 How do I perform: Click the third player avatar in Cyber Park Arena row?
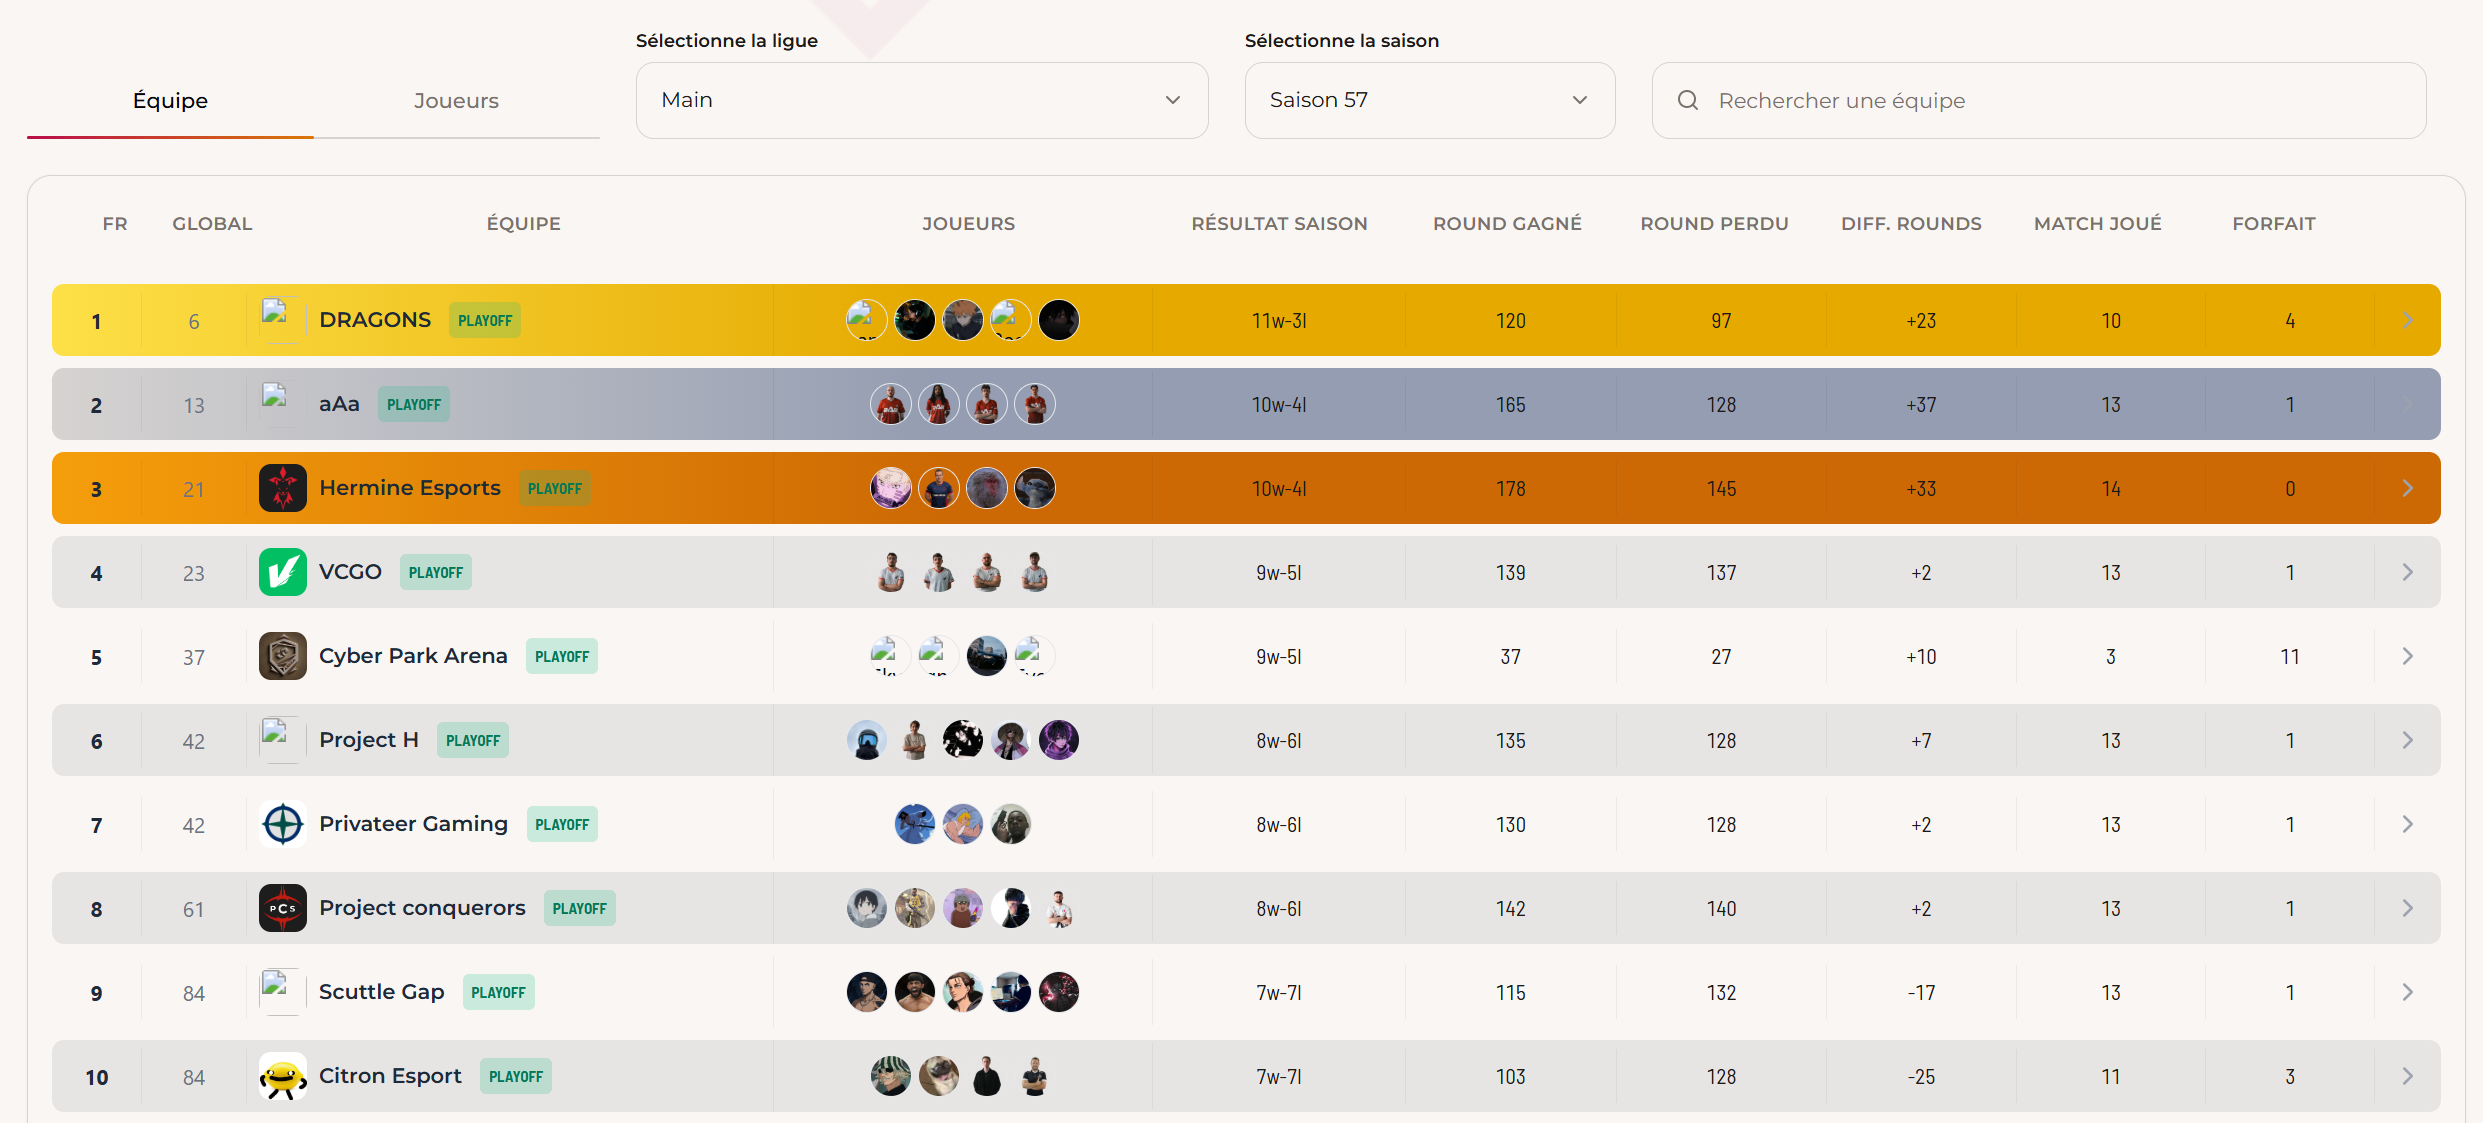click(x=987, y=656)
